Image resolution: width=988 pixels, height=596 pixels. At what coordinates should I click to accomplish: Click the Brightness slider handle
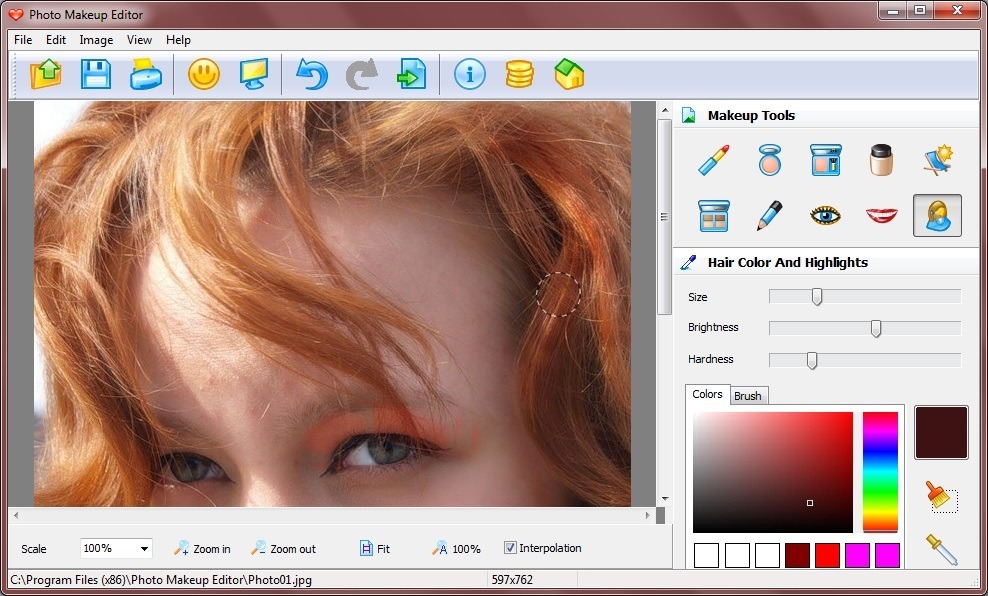(x=876, y=328)
